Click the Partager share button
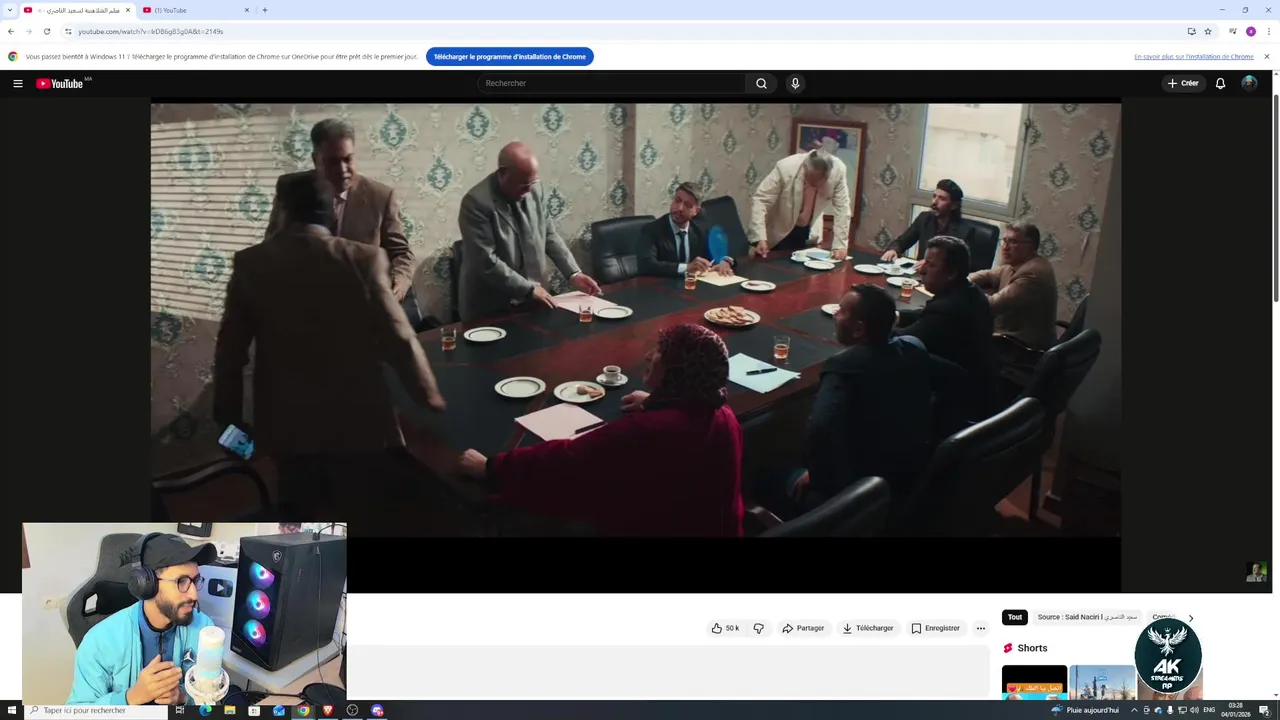 (x=803, y=628)
